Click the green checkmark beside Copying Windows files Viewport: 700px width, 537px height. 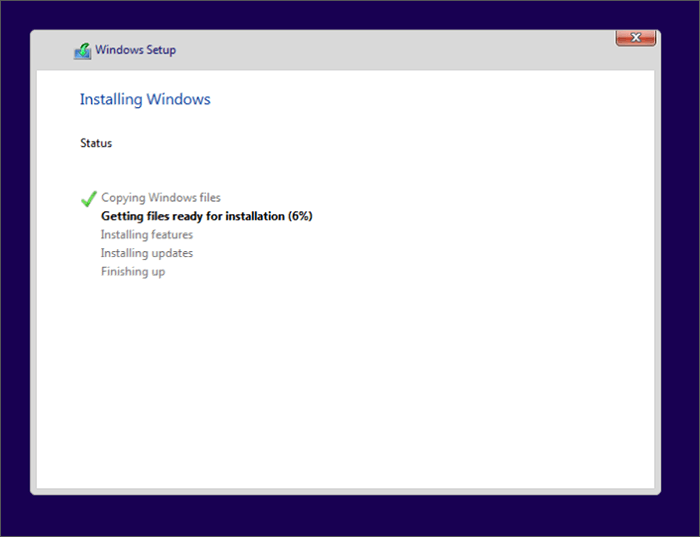[89, 199]
